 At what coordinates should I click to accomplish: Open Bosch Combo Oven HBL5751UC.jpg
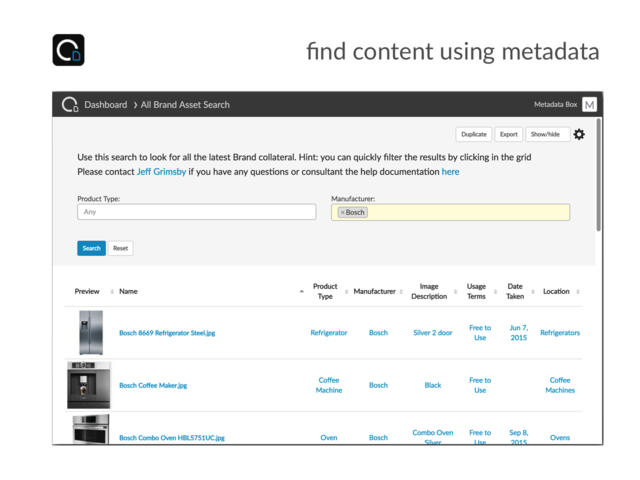point(172,438)
